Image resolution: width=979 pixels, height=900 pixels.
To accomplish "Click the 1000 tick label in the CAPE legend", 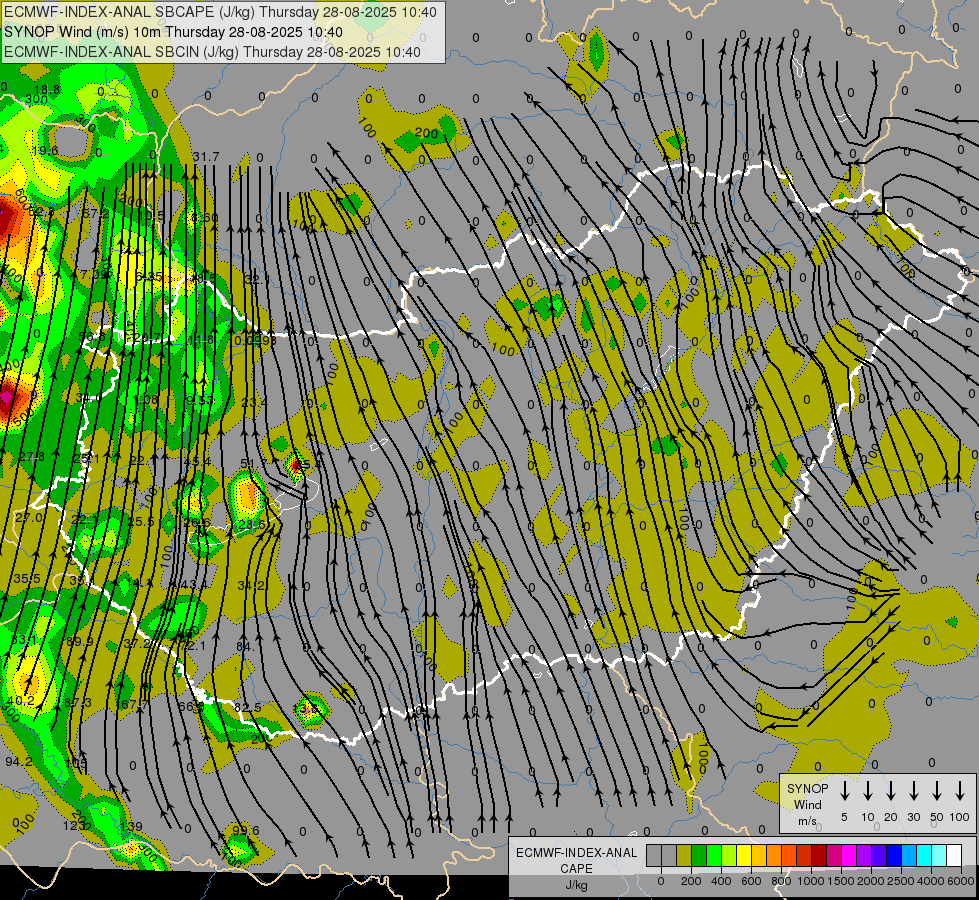I will (810, 881).
